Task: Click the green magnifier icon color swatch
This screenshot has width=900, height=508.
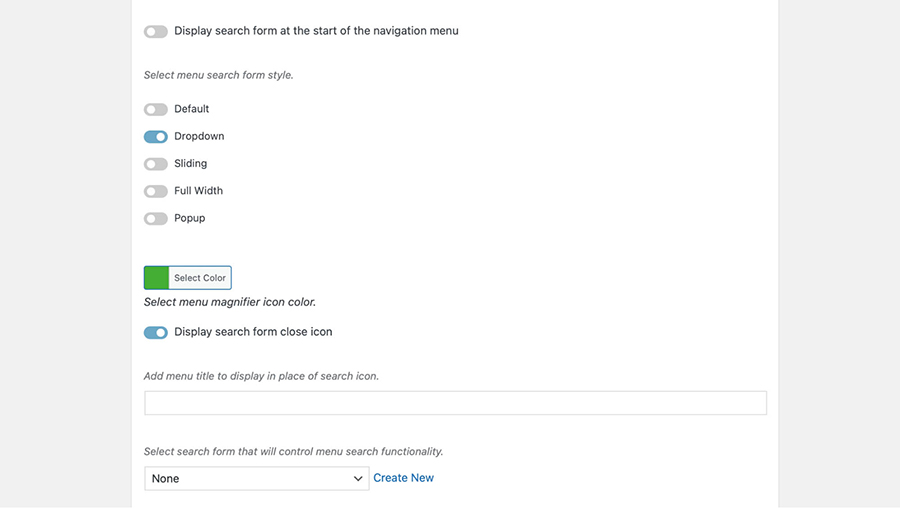Action: point(157,278)
